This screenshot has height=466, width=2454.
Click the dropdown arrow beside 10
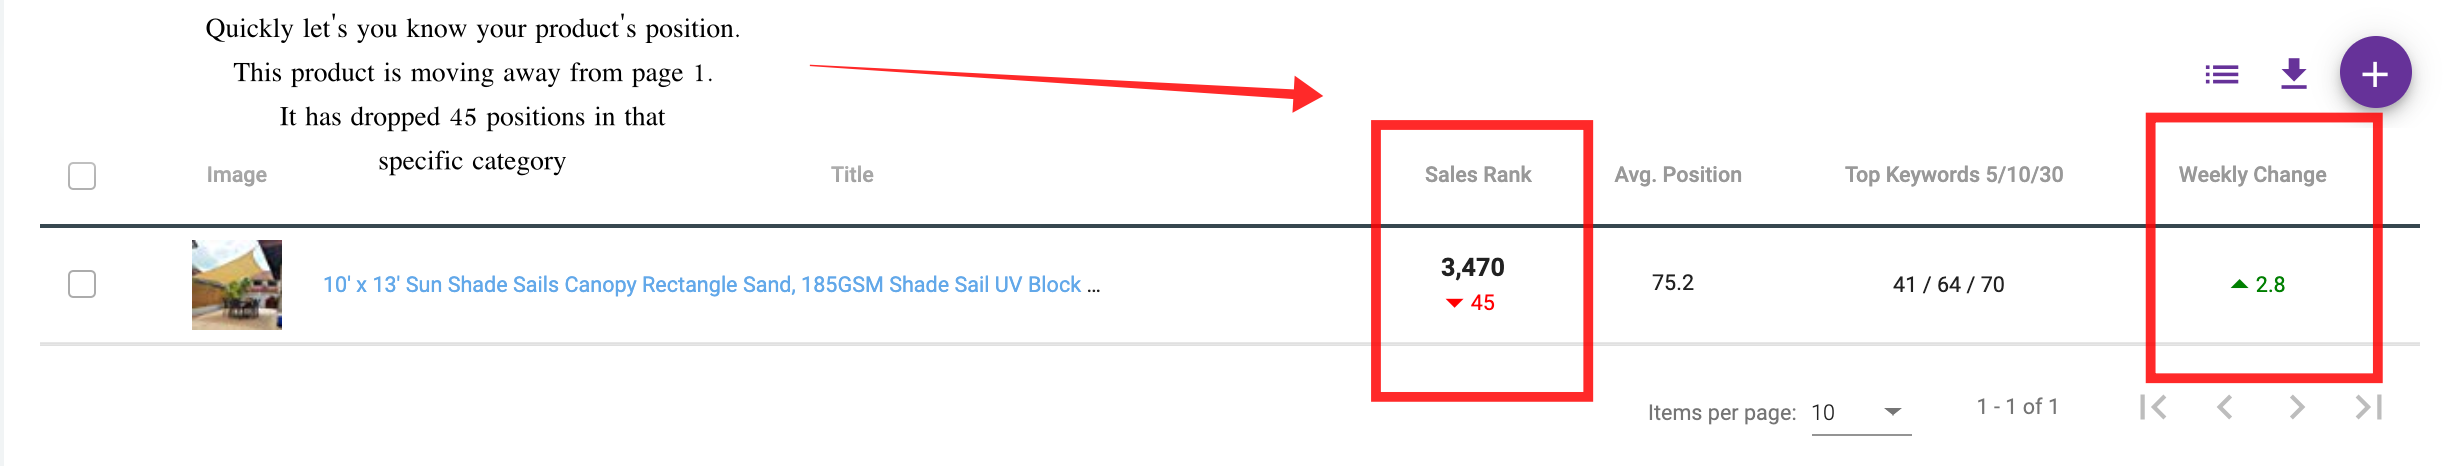coord(1892,411)
